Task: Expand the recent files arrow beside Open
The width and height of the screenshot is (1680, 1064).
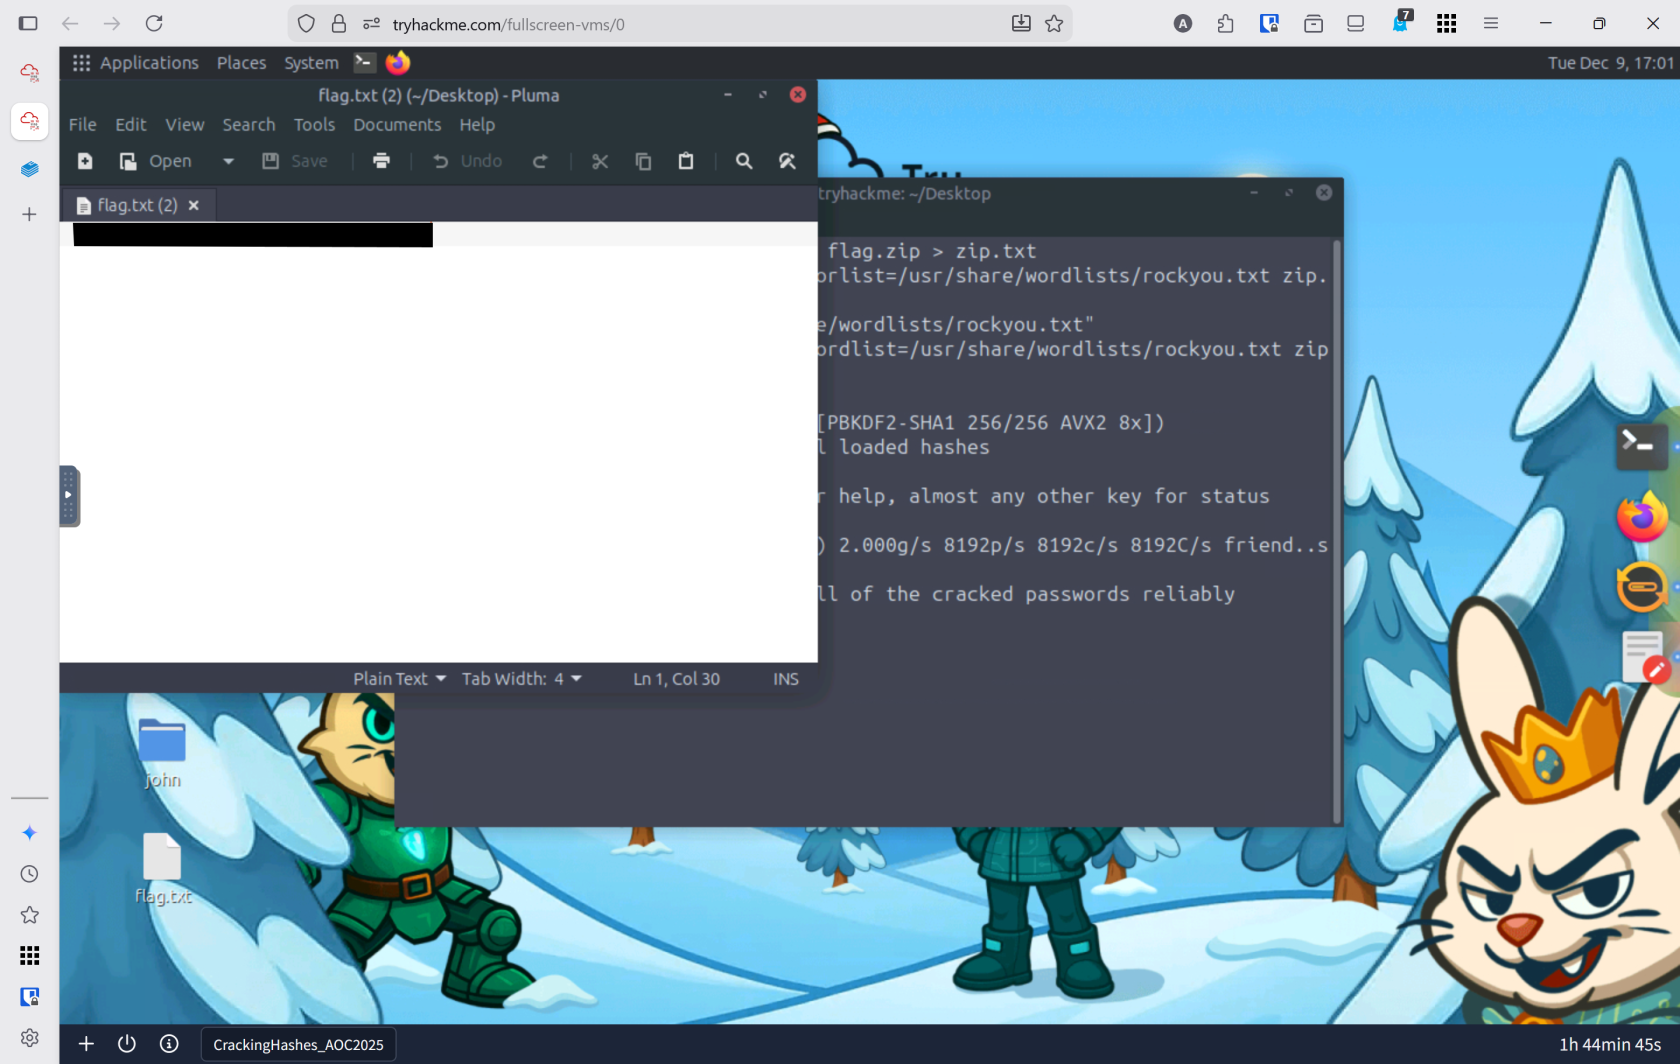Action: click(228, 161)
